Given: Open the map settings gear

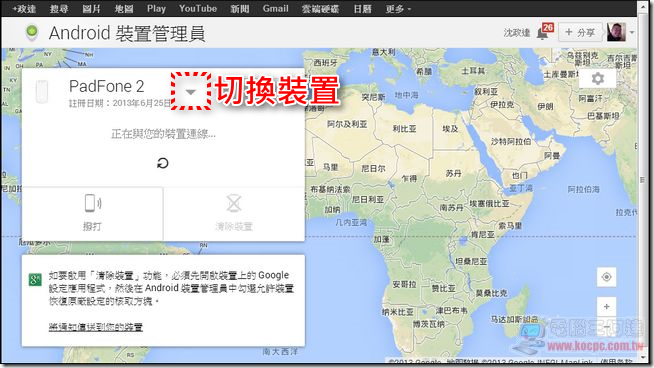Looking at the screenshot, I should 598,78.
